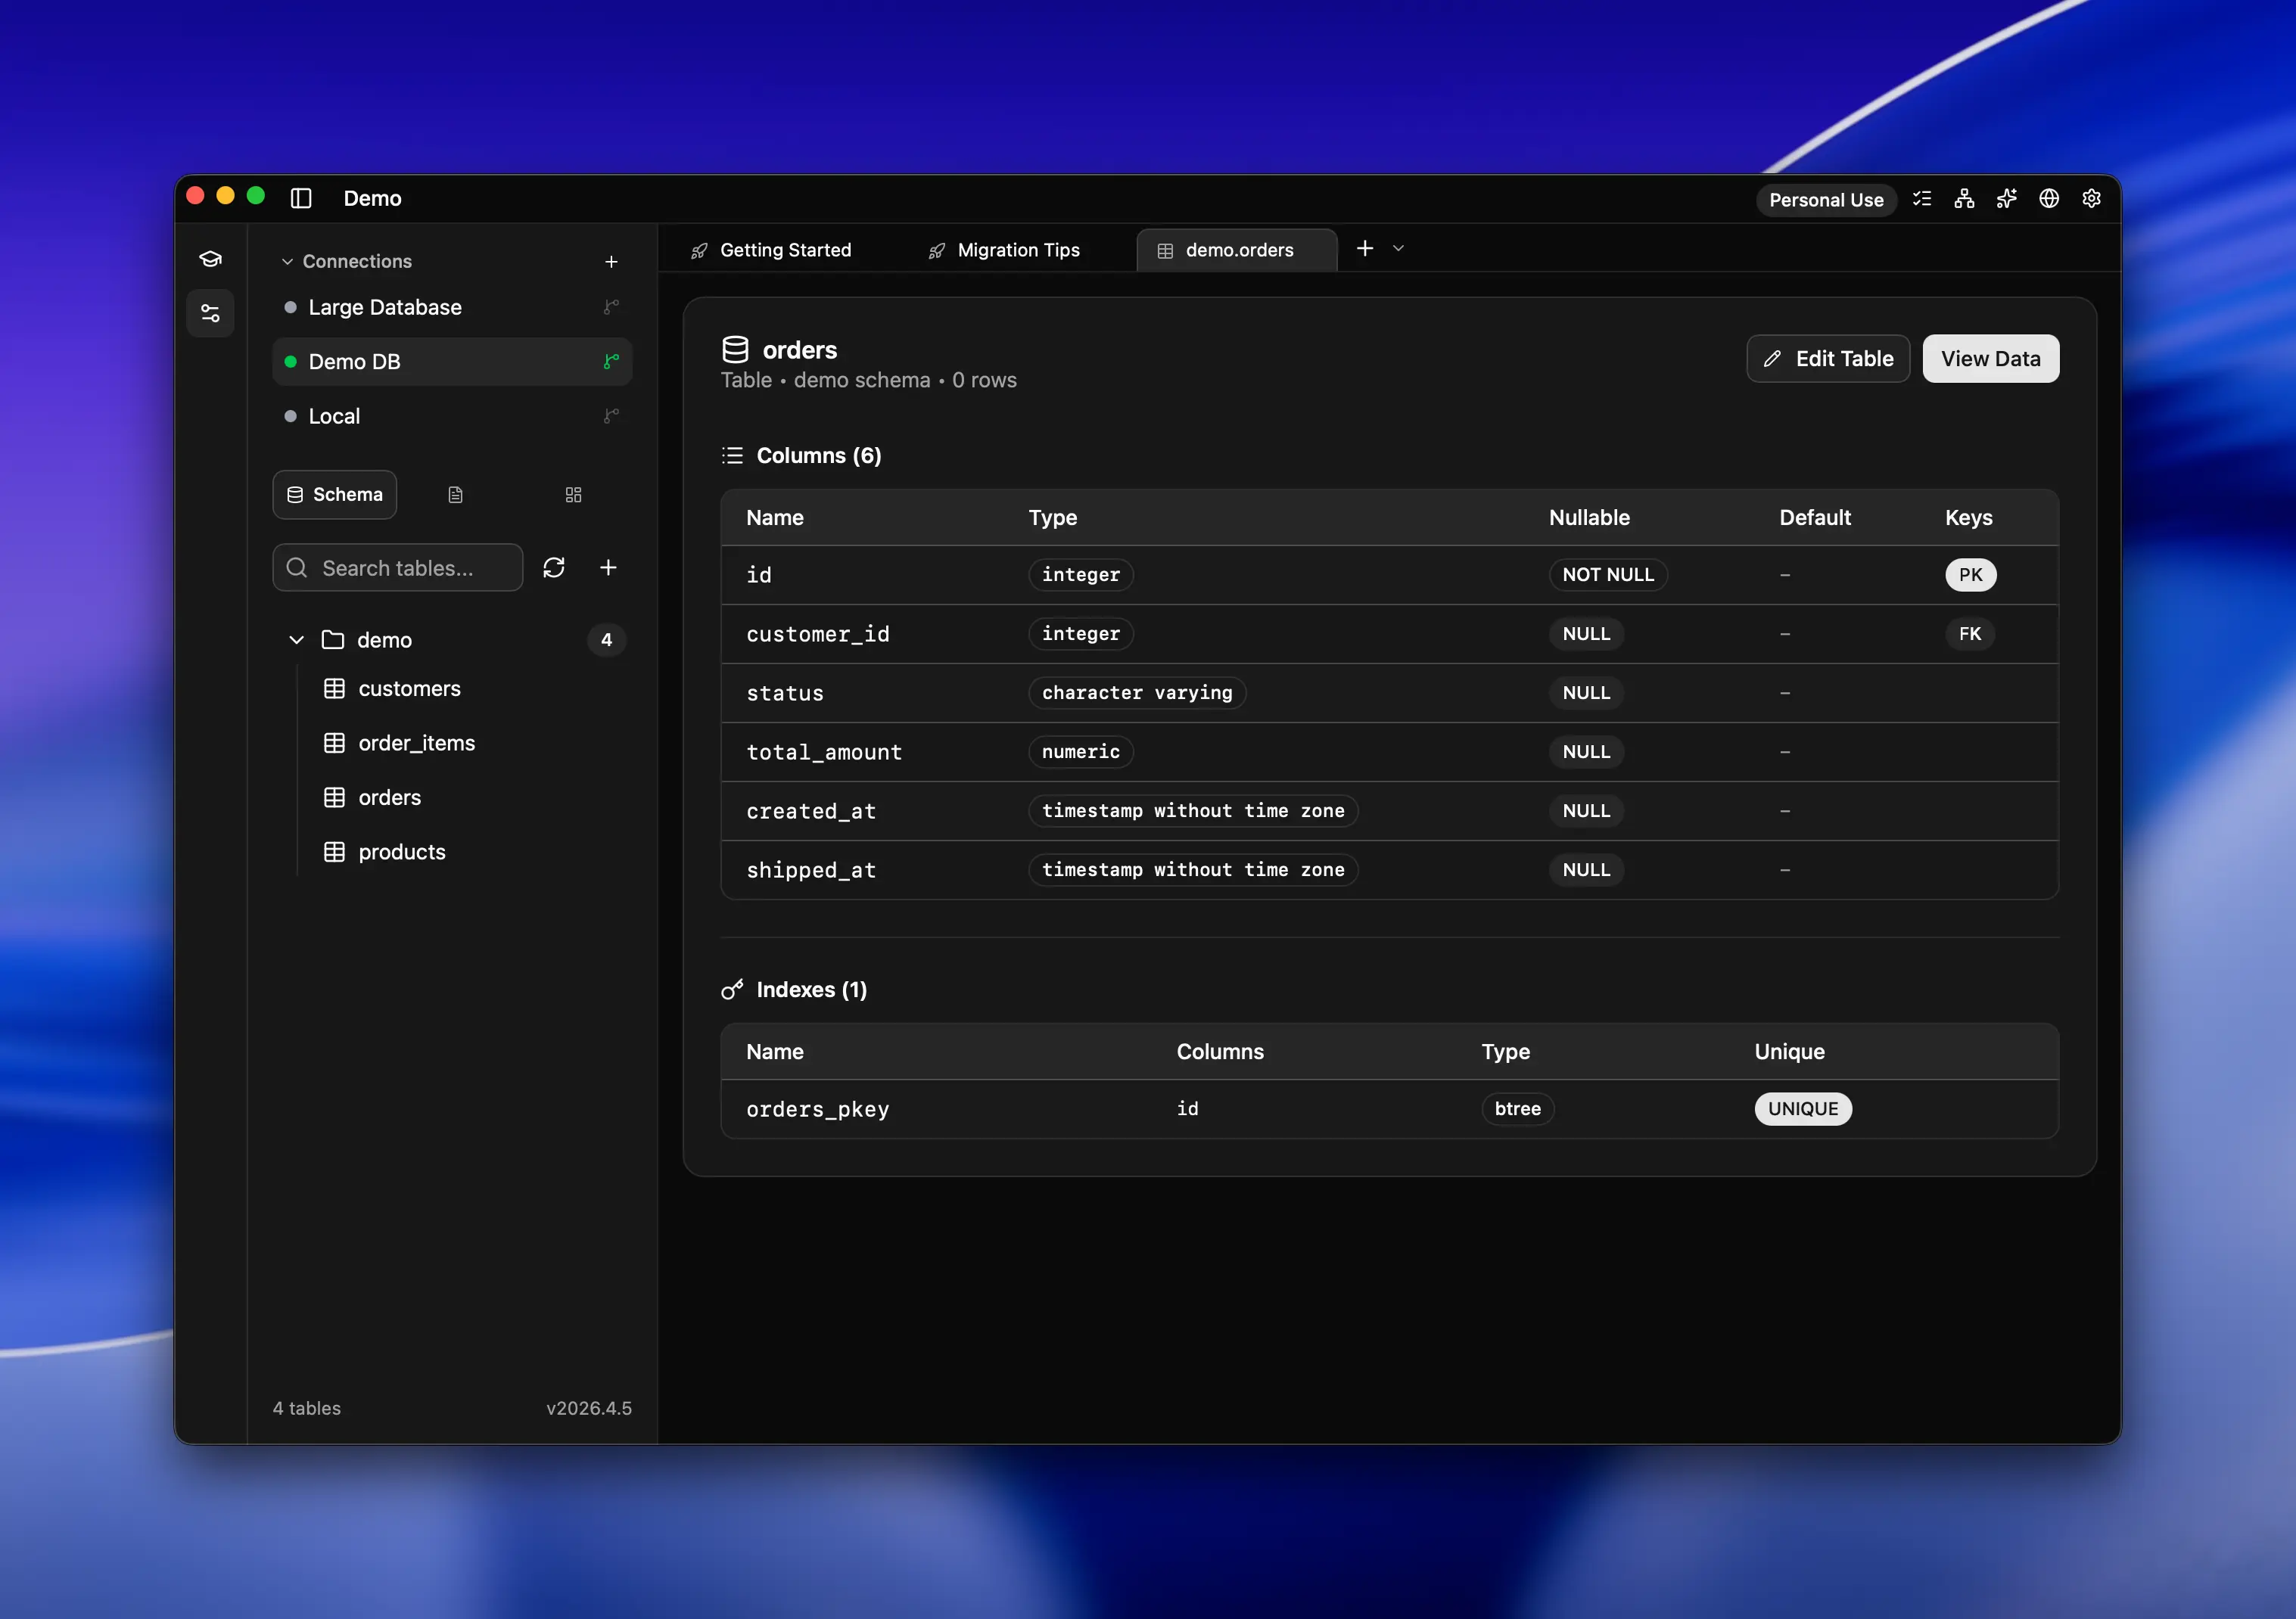Select the order_items table in tree
This screenshot has width=2296, height=1619.
point(416,743)
